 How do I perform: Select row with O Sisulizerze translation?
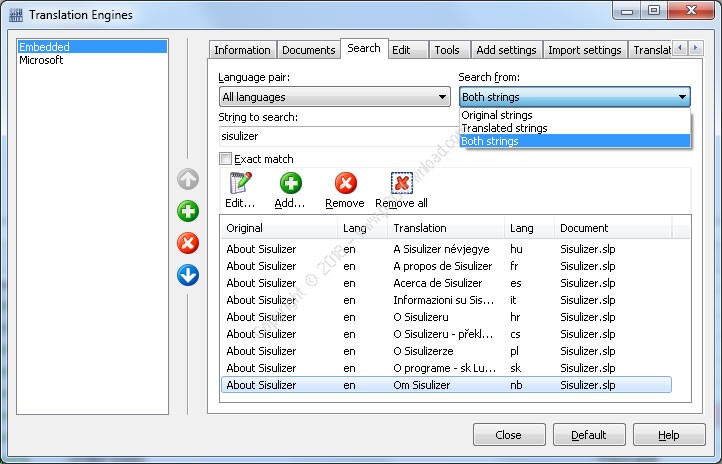[x=446, y=351]
